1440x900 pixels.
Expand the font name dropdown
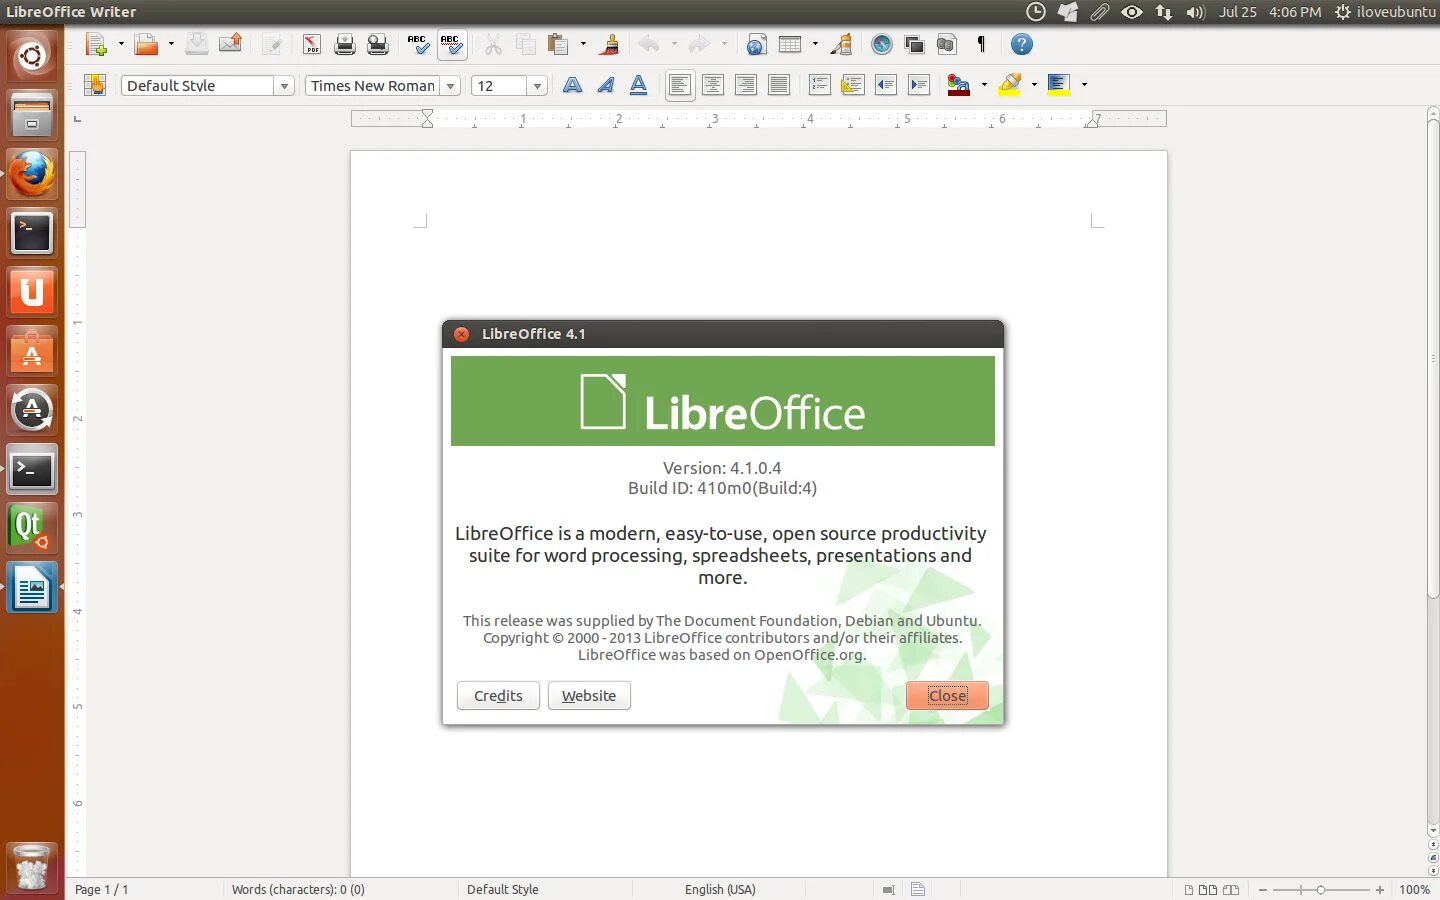click(450, 86)
